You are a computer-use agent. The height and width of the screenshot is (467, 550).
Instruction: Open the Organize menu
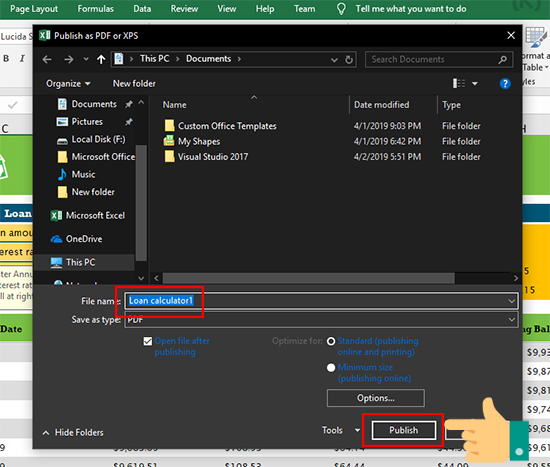[x=68, y=84]
